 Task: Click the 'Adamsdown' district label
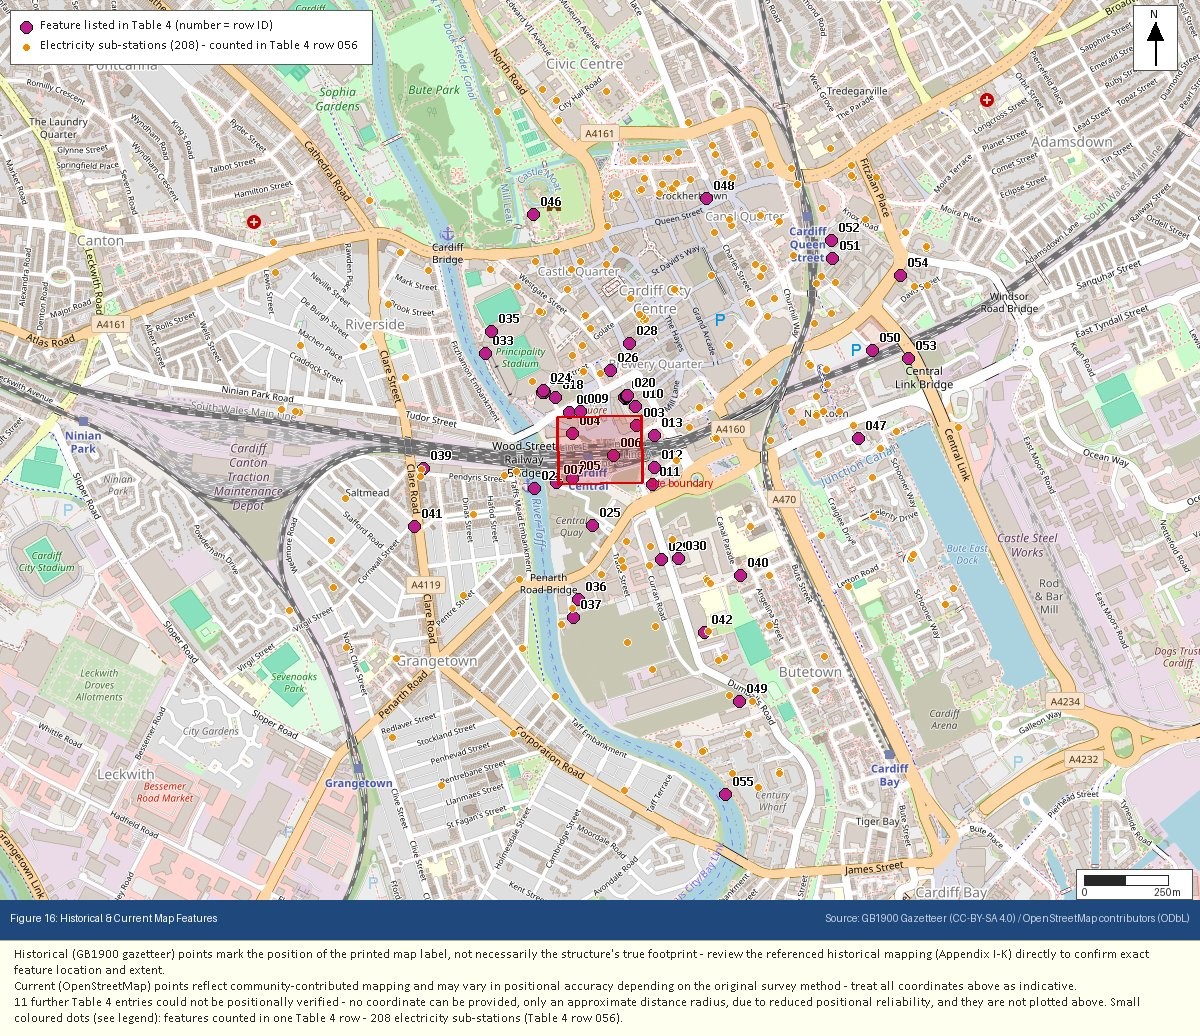click(x=1072, y=142)
